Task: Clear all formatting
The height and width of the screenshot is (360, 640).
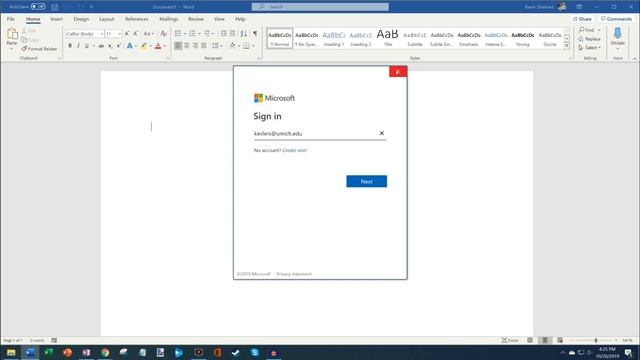Action: [164, 33]
